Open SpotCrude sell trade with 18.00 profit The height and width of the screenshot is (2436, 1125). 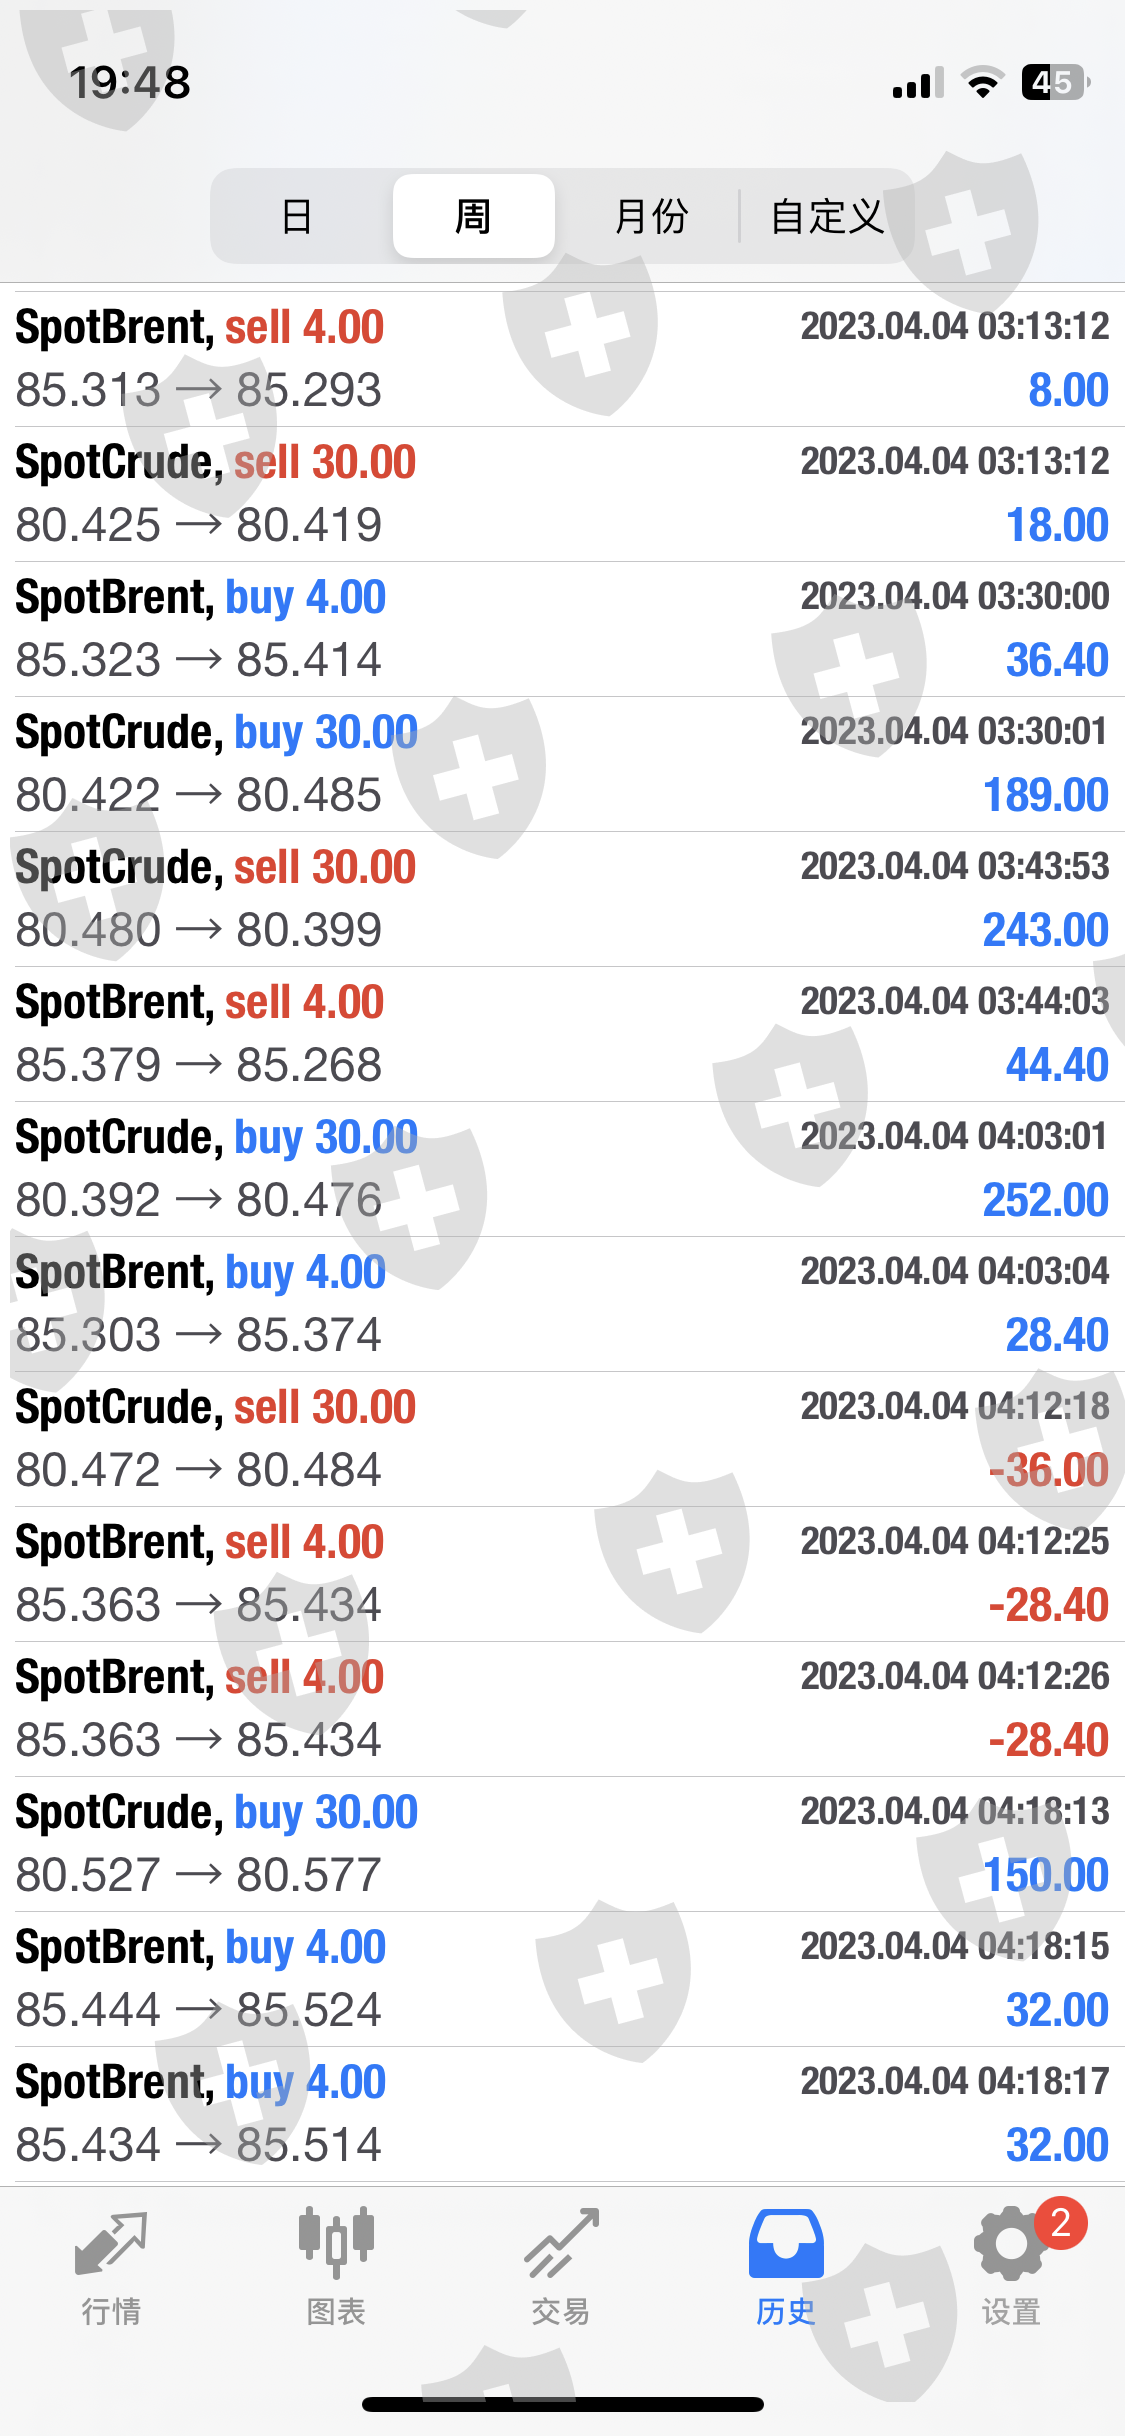point(562,494)
